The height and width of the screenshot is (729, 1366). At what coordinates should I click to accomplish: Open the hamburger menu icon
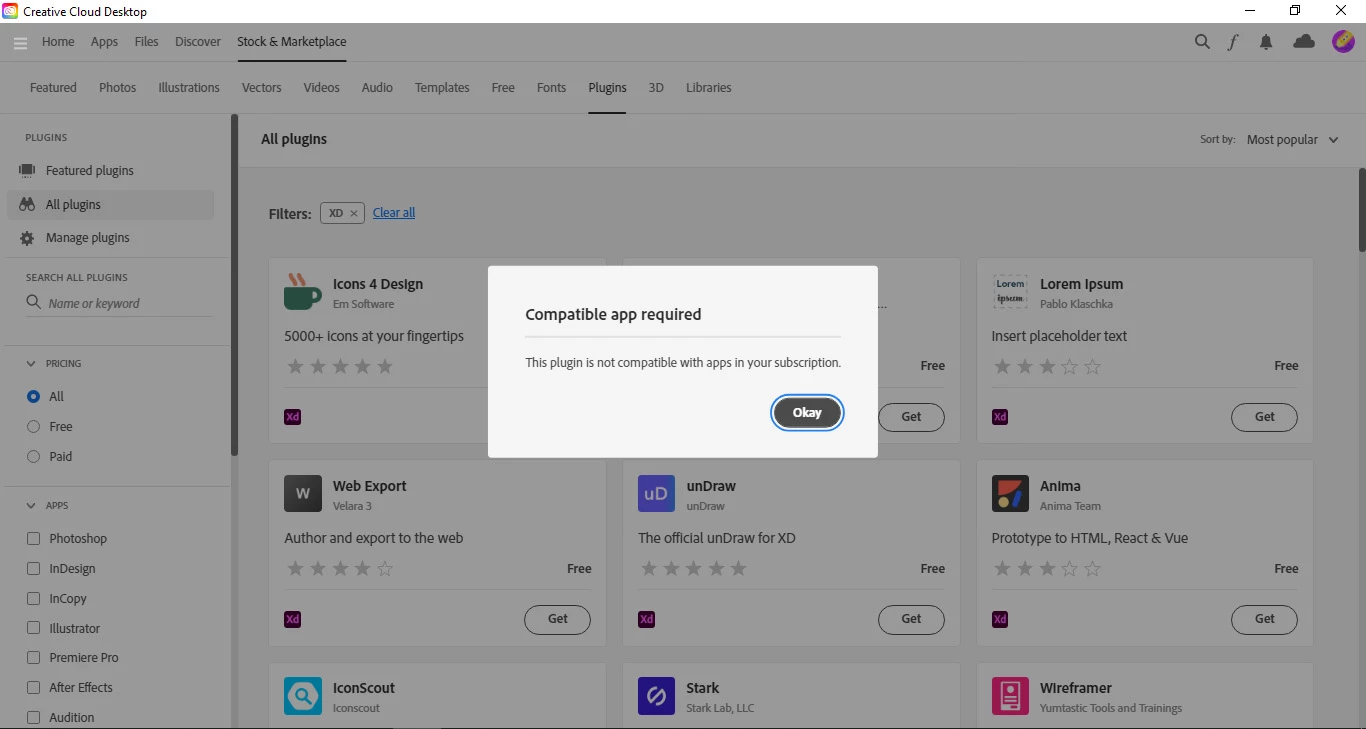click(20, 43)
